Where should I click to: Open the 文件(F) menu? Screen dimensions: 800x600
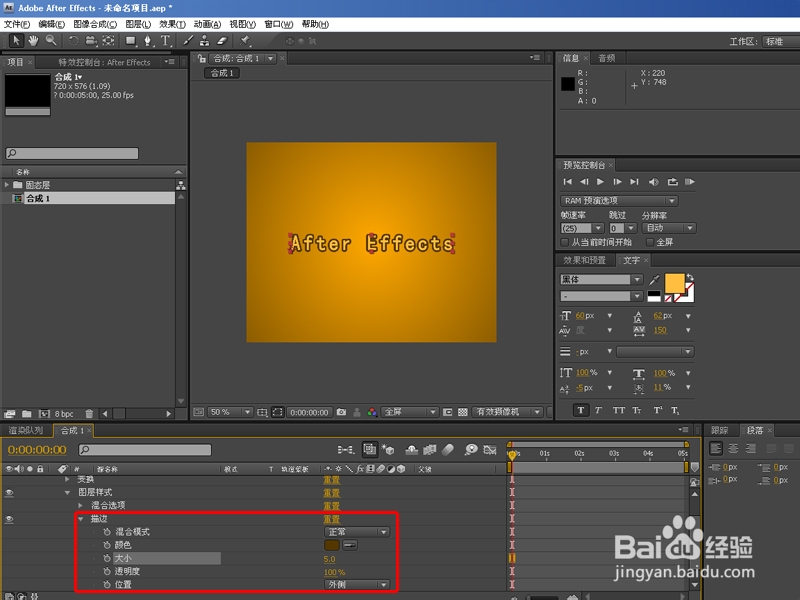coord(17,24)
